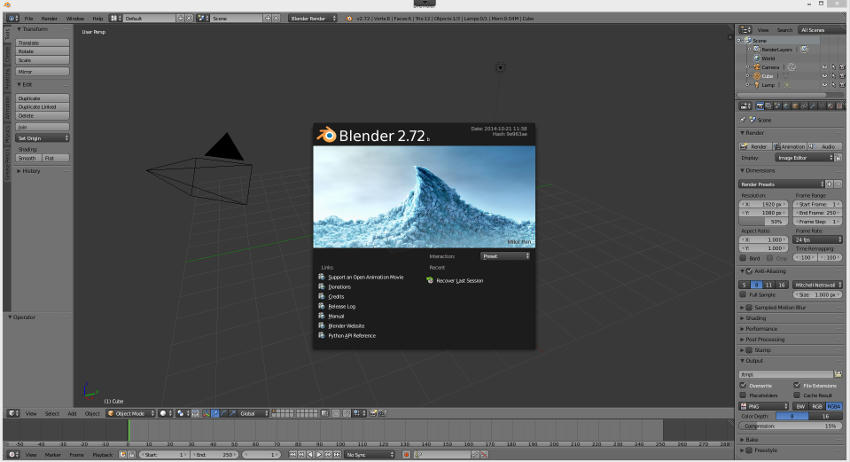Click the Translate button in tool shelf
The width and height of the screenshot is (850, 462).
(42, 43)
